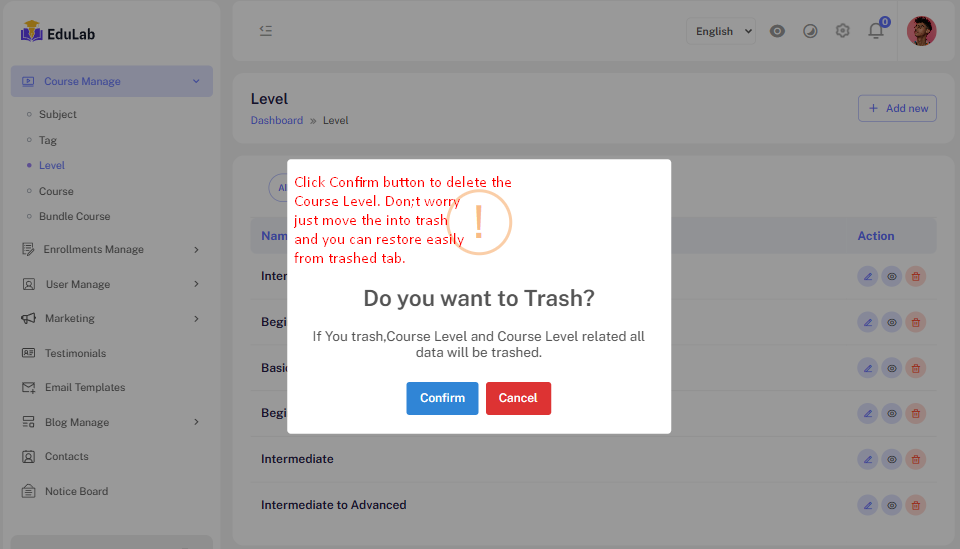Image resolution: width=960 pixels, height=549 pixels.
Task: Open Testimonials from the sidebar
Action: point(75,353)
